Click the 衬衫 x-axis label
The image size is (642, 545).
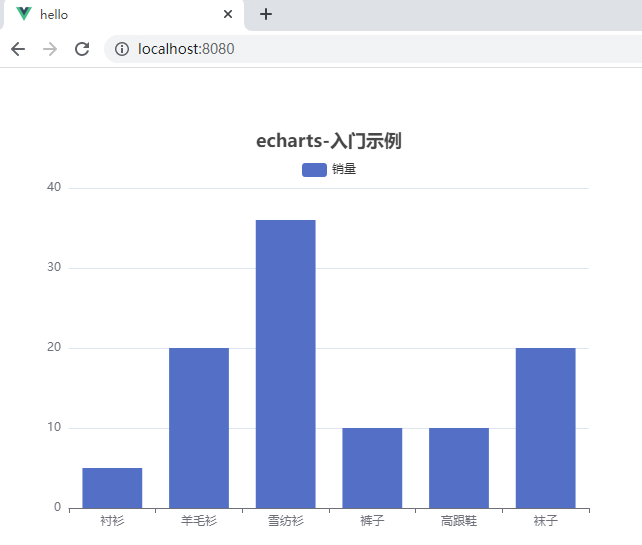(x=112, y=521)
